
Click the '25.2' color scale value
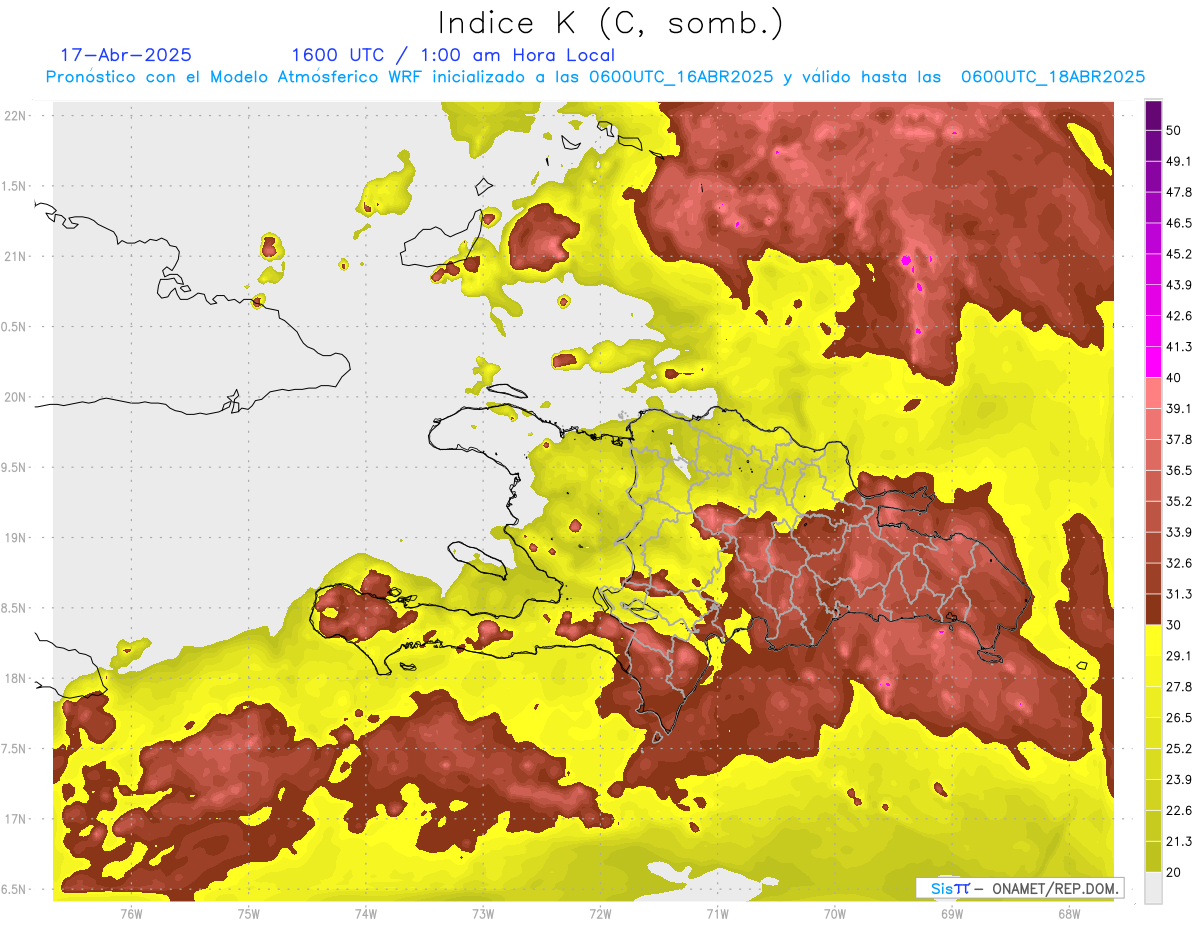pyautogui.click(x=1179, y=748)
